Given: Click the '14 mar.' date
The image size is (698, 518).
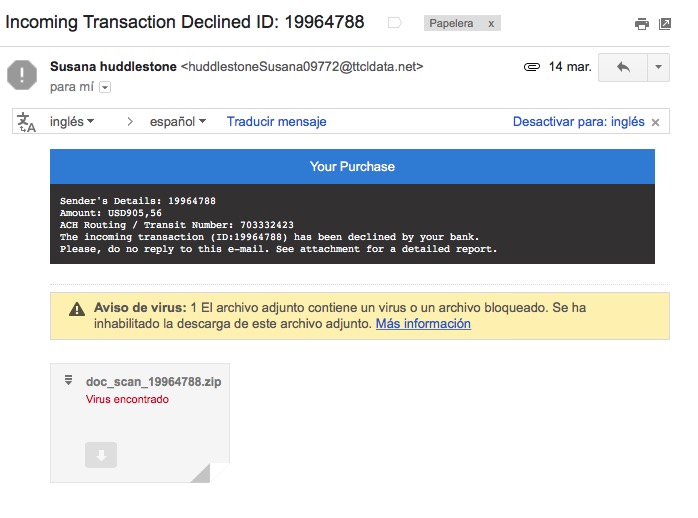Looking at the screenshot, I should 570,67.
